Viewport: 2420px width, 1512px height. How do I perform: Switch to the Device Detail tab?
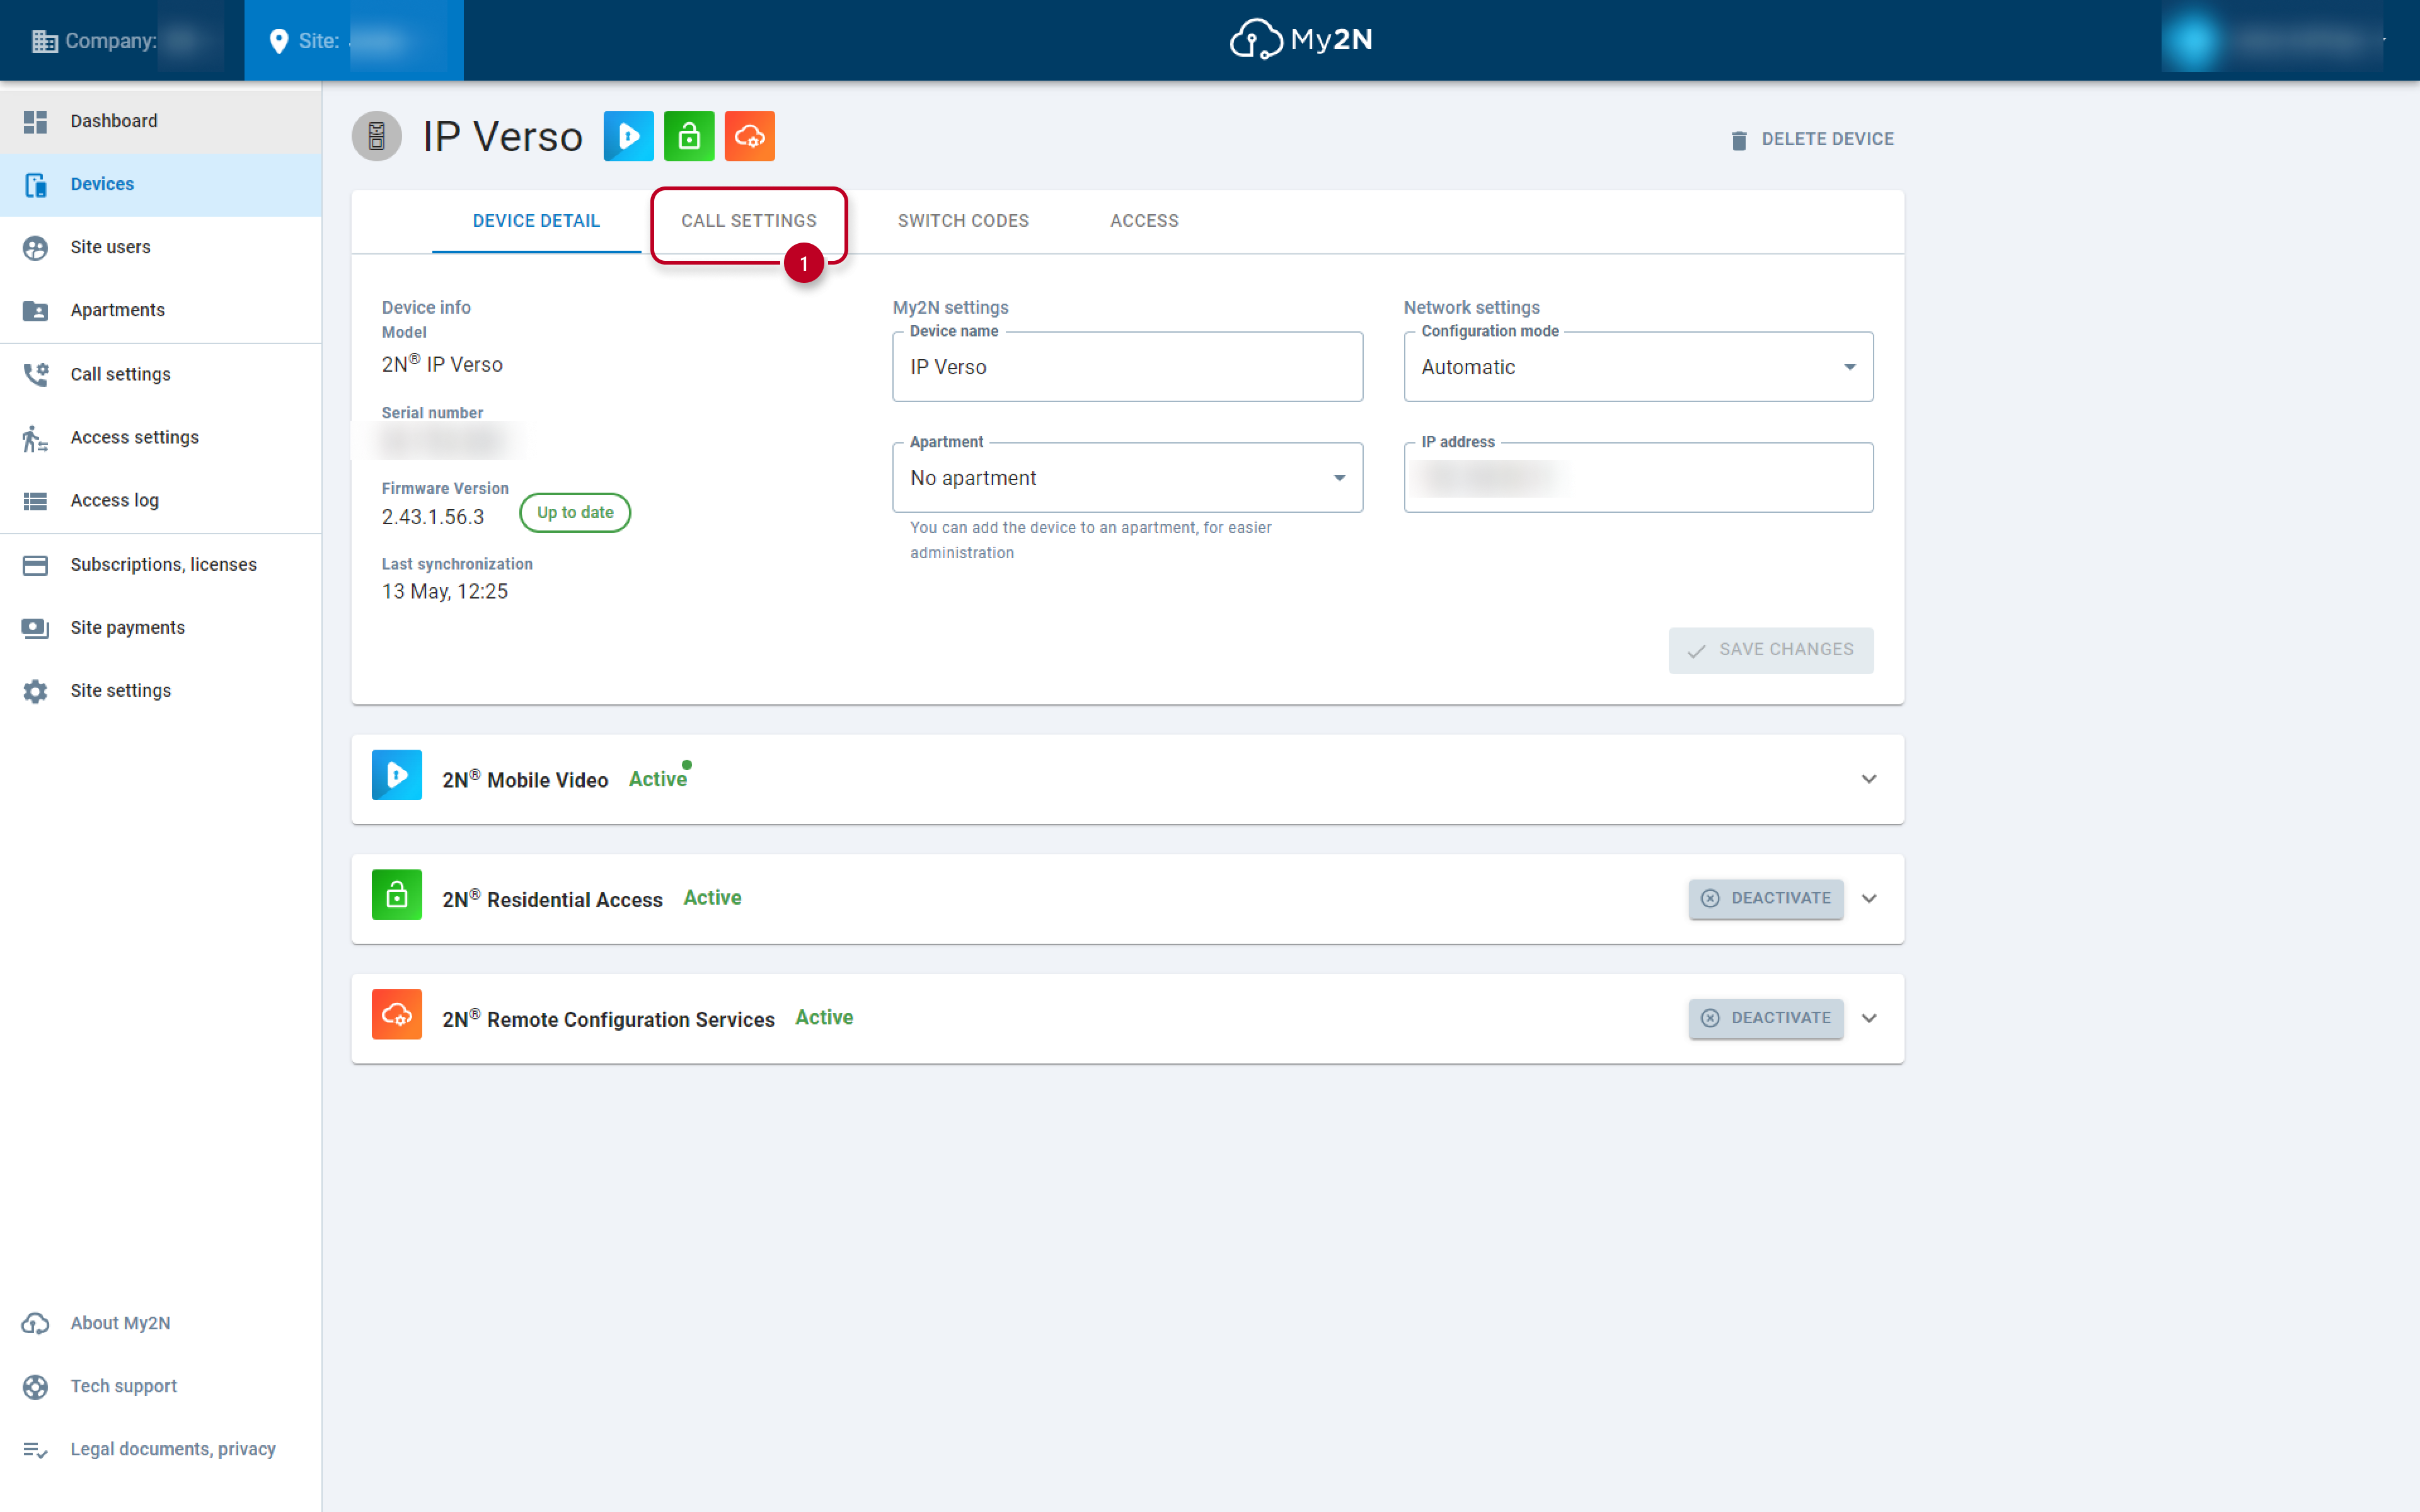[x=536, y=221]
